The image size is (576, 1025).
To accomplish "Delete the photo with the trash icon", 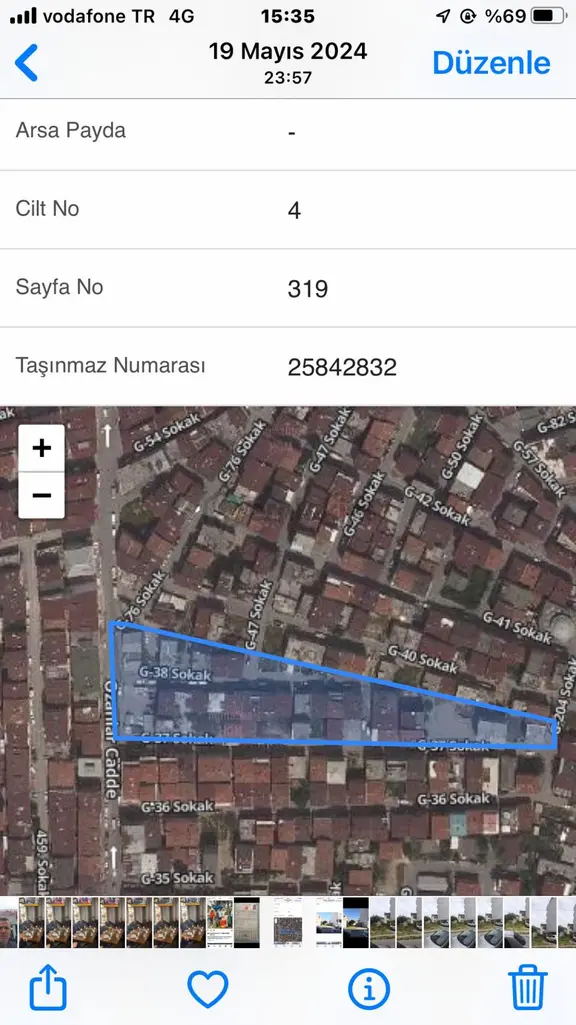I will (528, 987).
